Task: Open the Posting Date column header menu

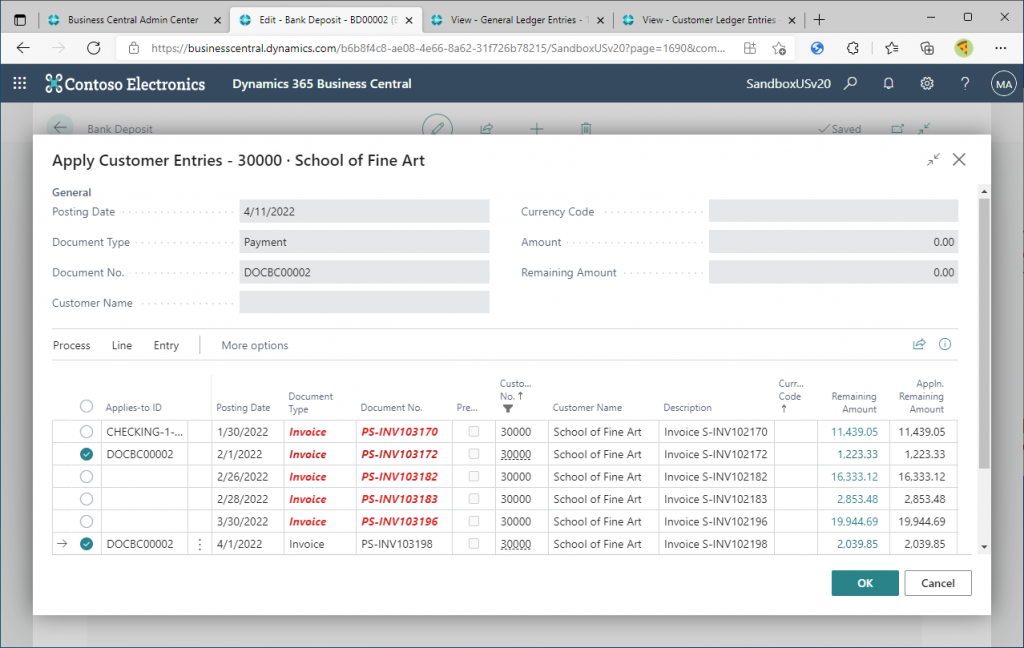Action: 243,408
